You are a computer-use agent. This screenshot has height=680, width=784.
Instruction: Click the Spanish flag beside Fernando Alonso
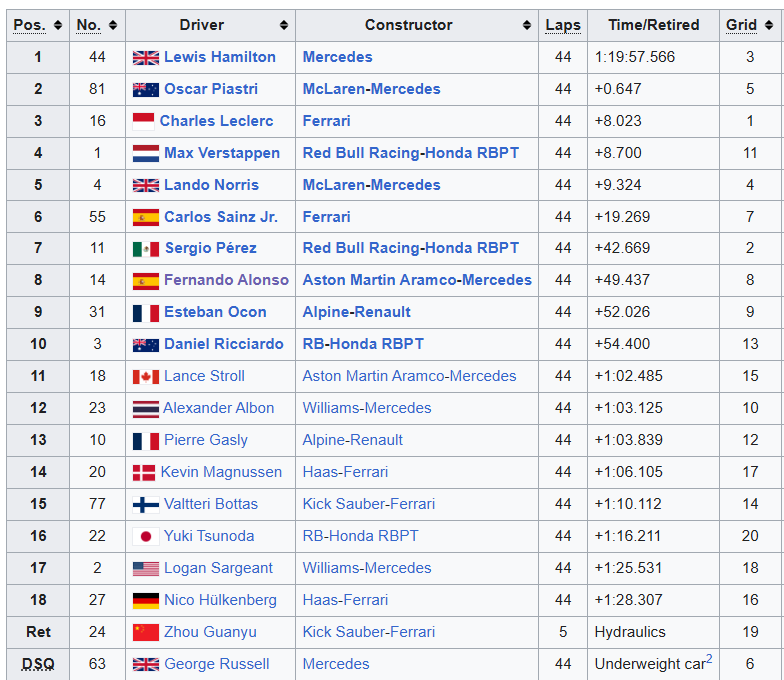pos(146,281)
